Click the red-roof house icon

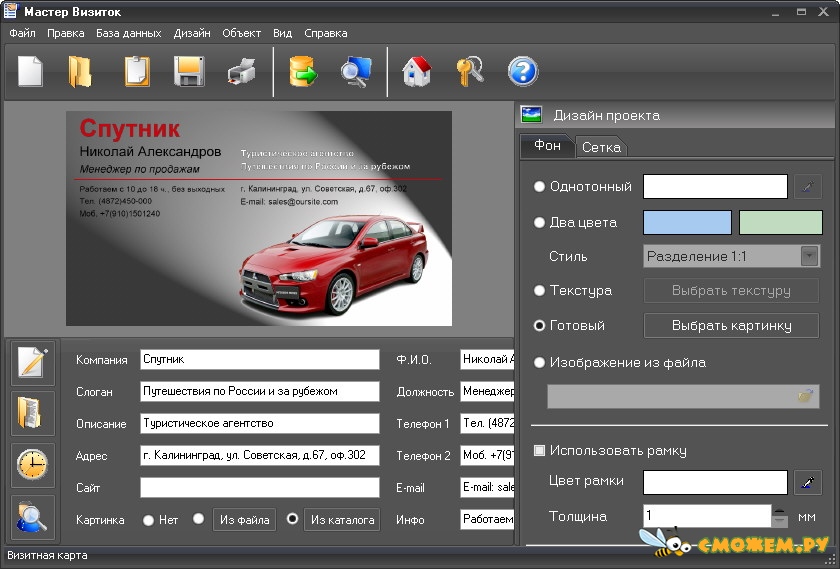click(x=417, y=71)
